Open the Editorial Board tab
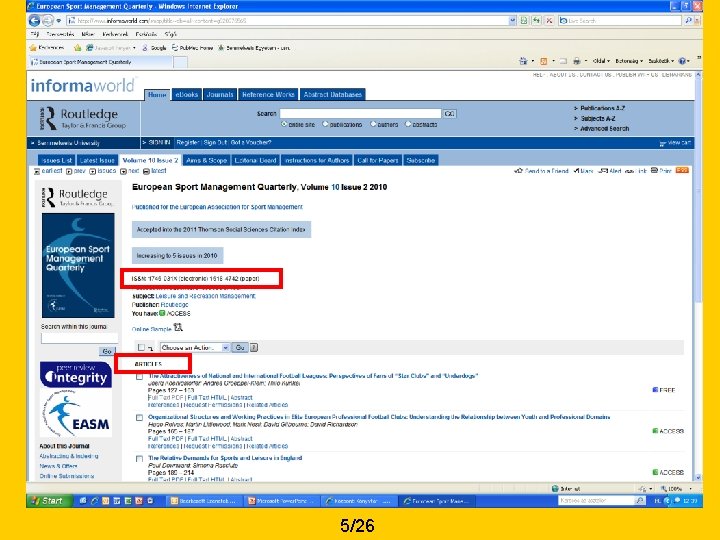This screenshot has height=540, width=720. [x=255, y=160]
